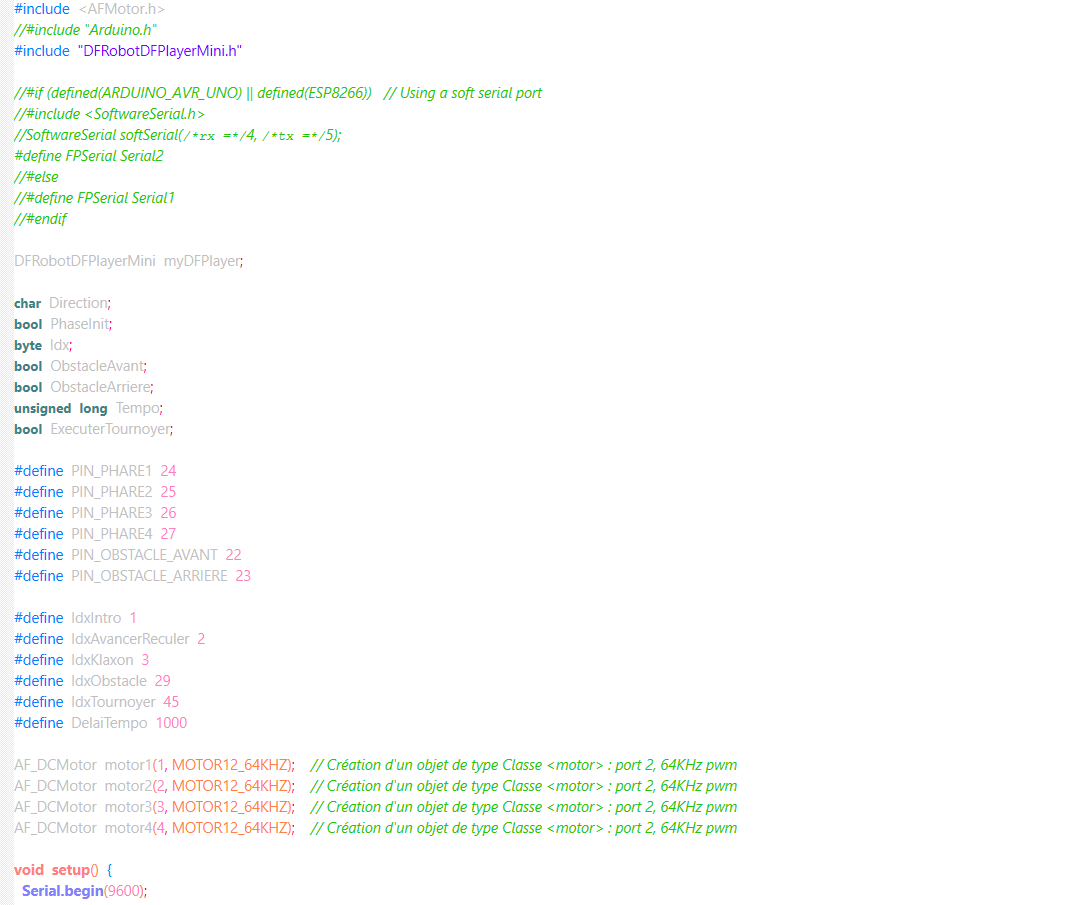Click the char Direction declaration

click(x=62, y=303)
